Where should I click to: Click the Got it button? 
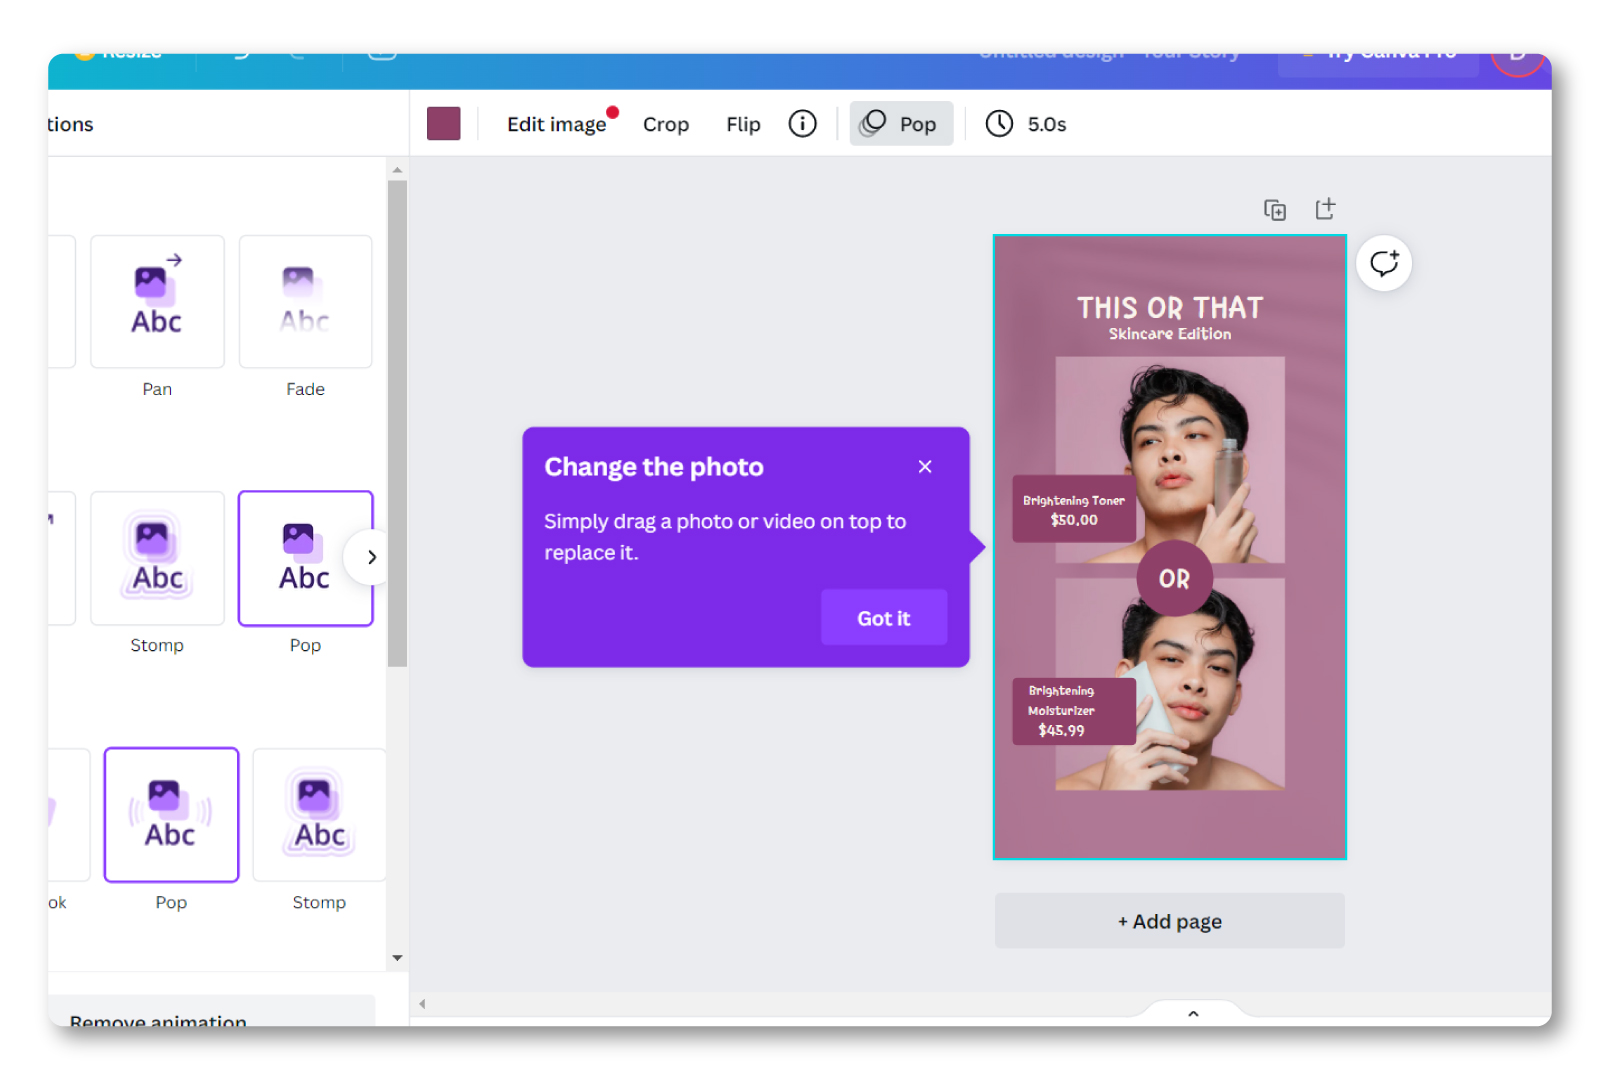click(884, 618)
